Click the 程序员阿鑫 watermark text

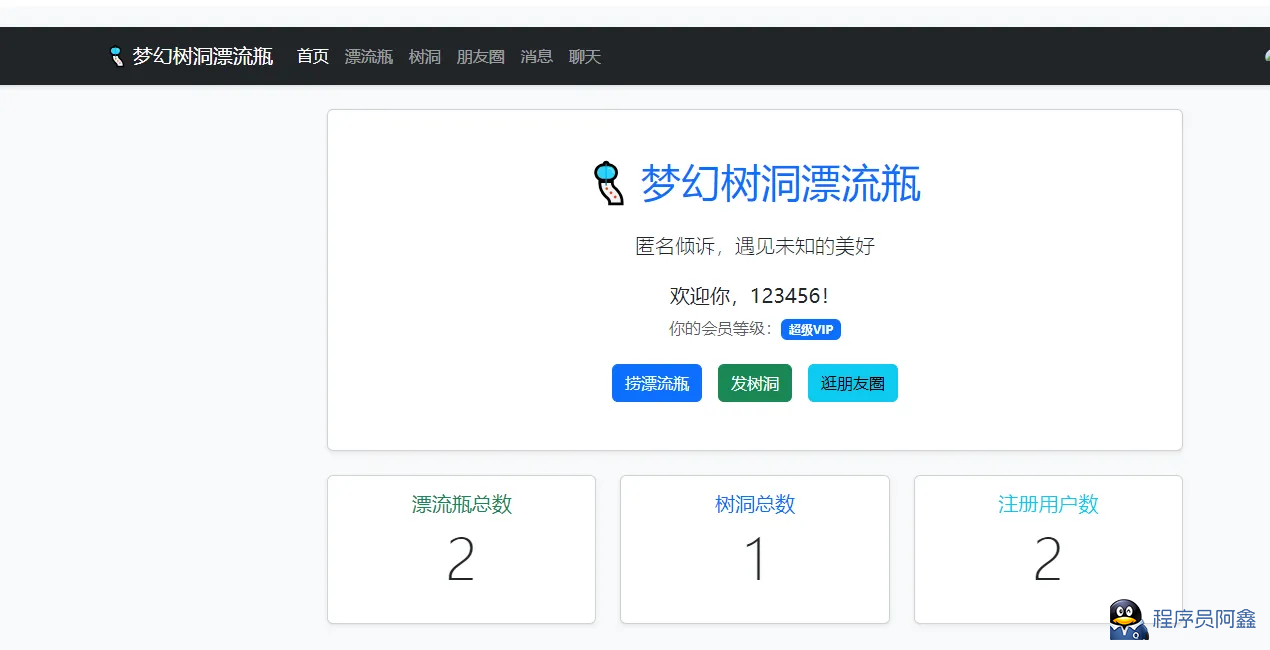point(1204,619)
